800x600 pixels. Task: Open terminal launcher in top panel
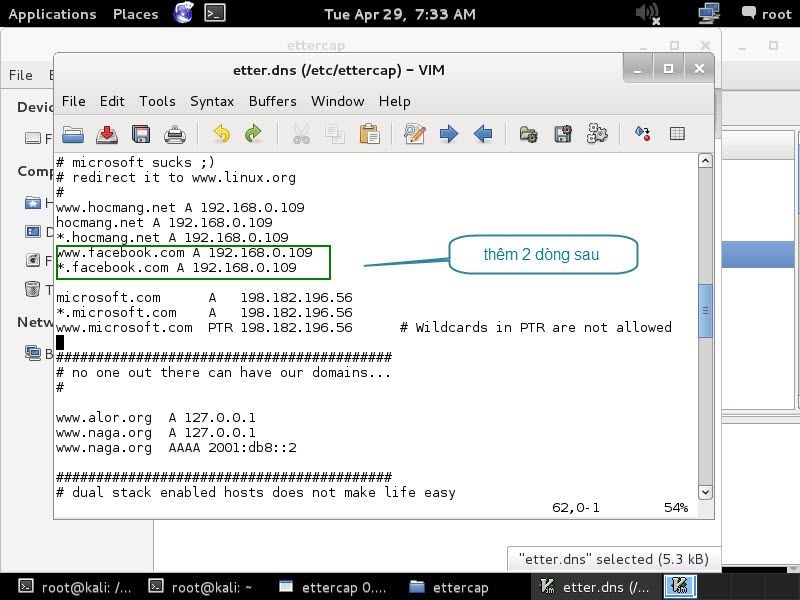[215, 13]
